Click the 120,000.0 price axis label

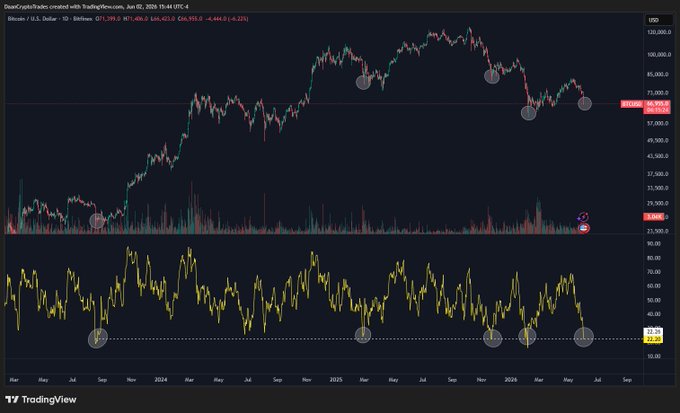point(659,32)
